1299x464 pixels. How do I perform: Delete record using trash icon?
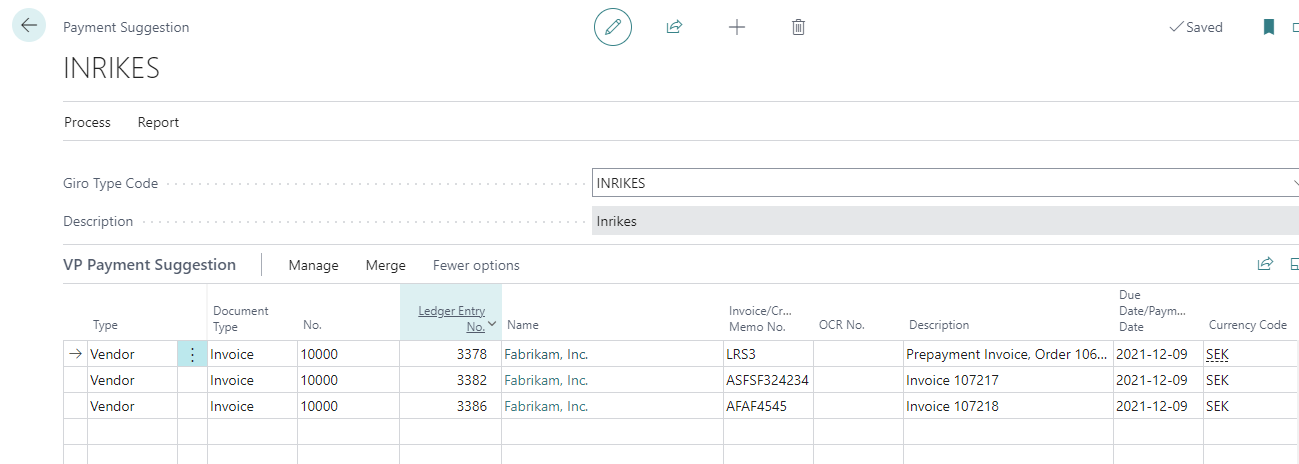pos(798,27)
